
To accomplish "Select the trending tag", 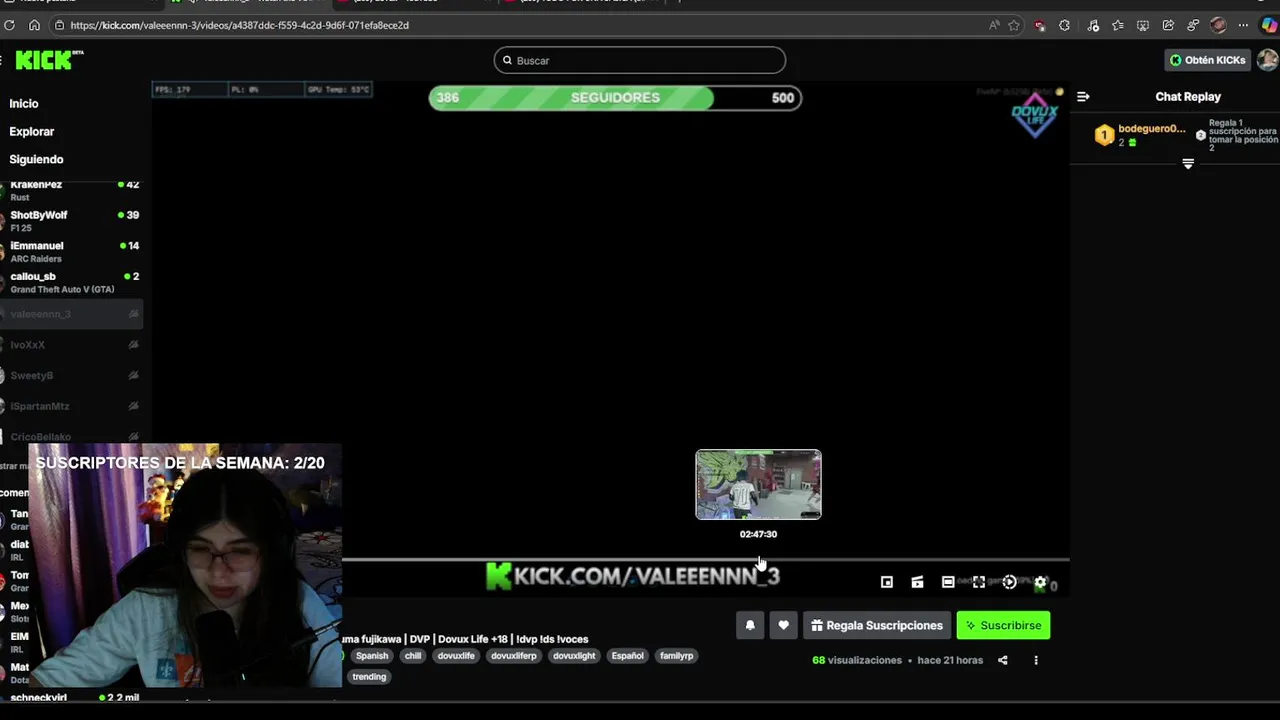I will click(x=369, y=677).
